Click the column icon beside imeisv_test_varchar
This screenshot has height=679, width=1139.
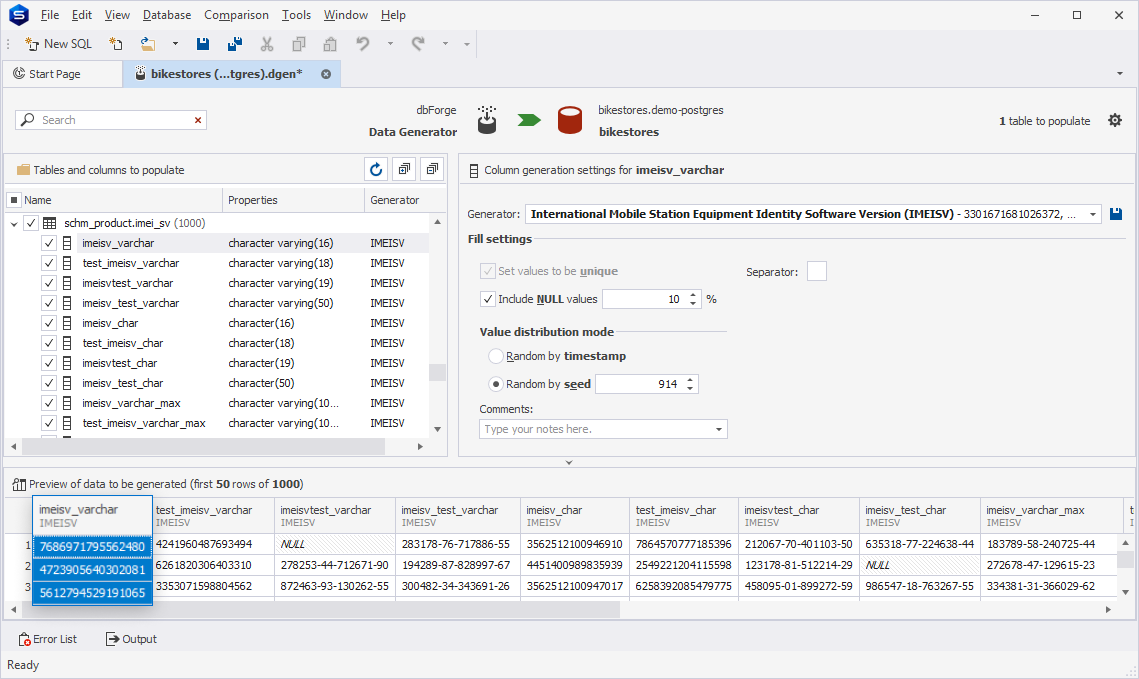coord(67,303)
